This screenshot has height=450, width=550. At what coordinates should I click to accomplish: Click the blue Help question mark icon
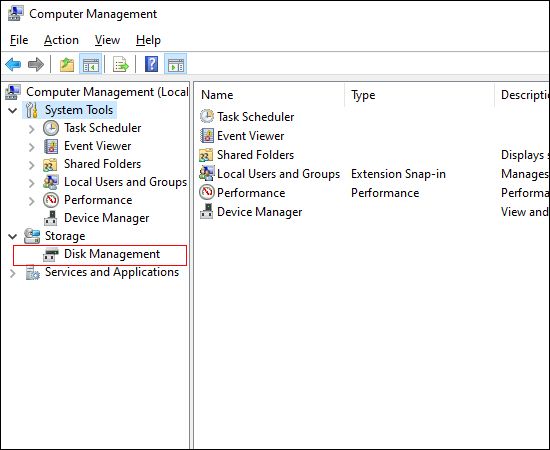tap(152, 65)
